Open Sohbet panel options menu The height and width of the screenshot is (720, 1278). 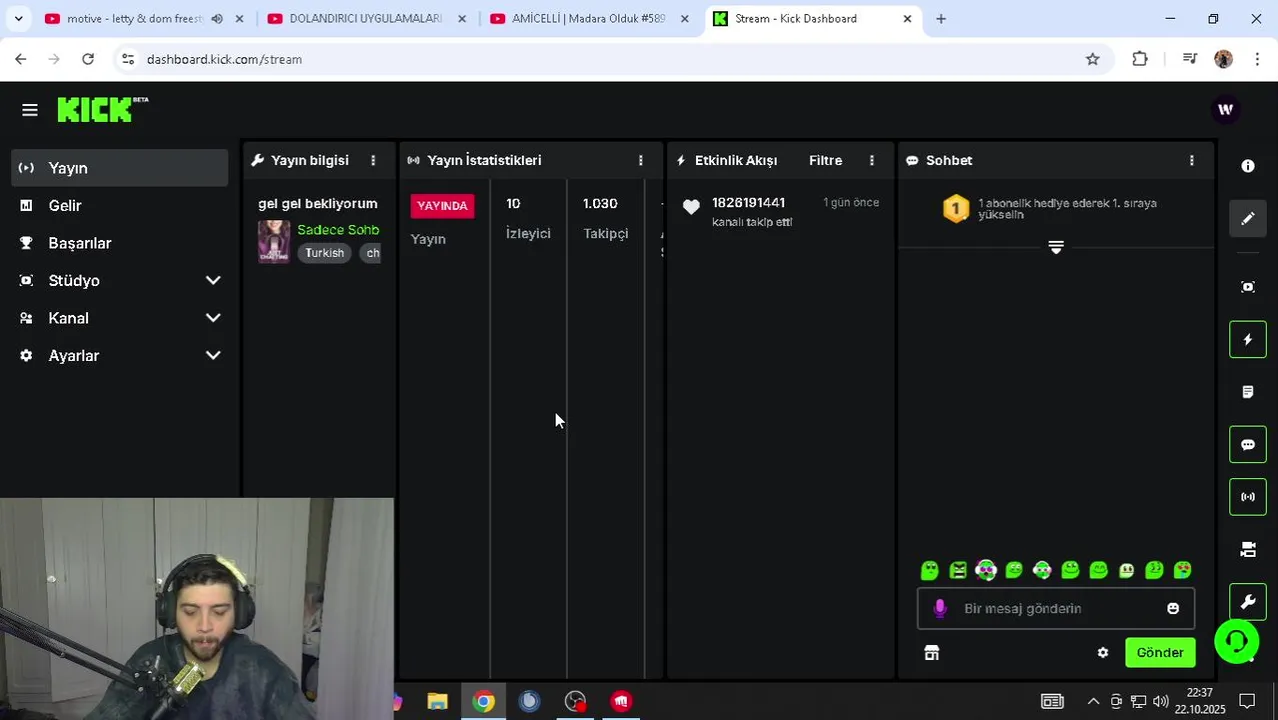[x=1191, y=160]
